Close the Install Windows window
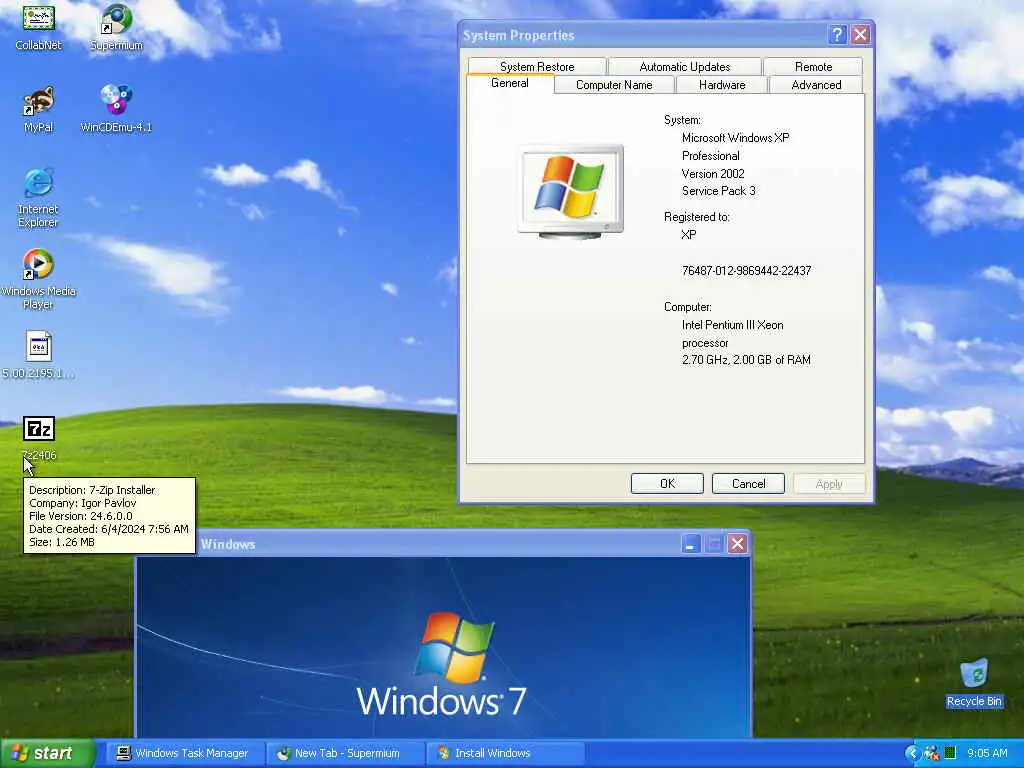 click(x=737, y=543)
